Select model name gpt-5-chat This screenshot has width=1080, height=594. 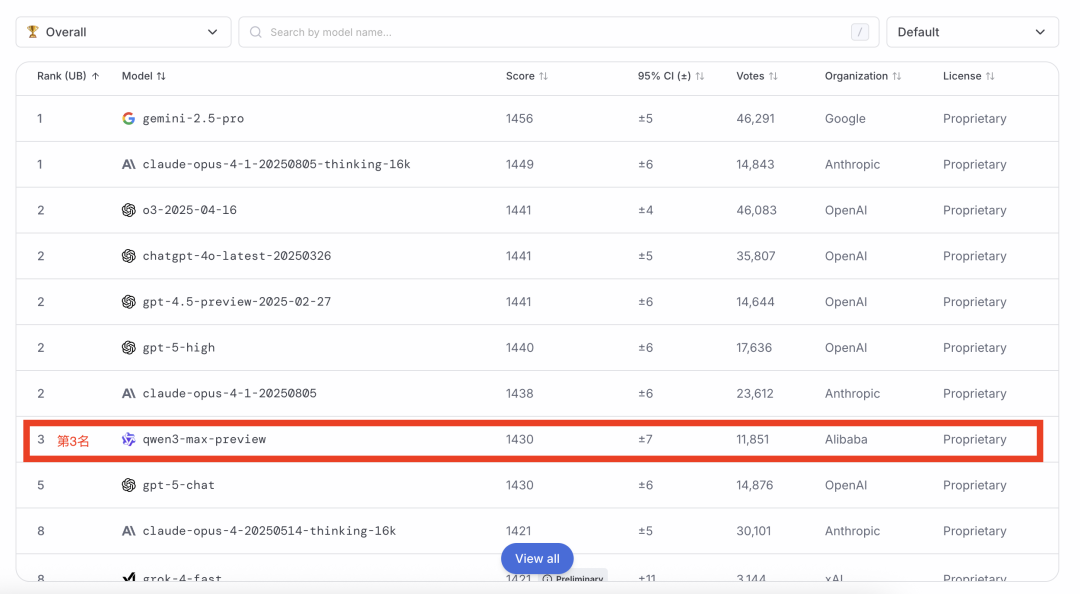click(x=179, y=485)
